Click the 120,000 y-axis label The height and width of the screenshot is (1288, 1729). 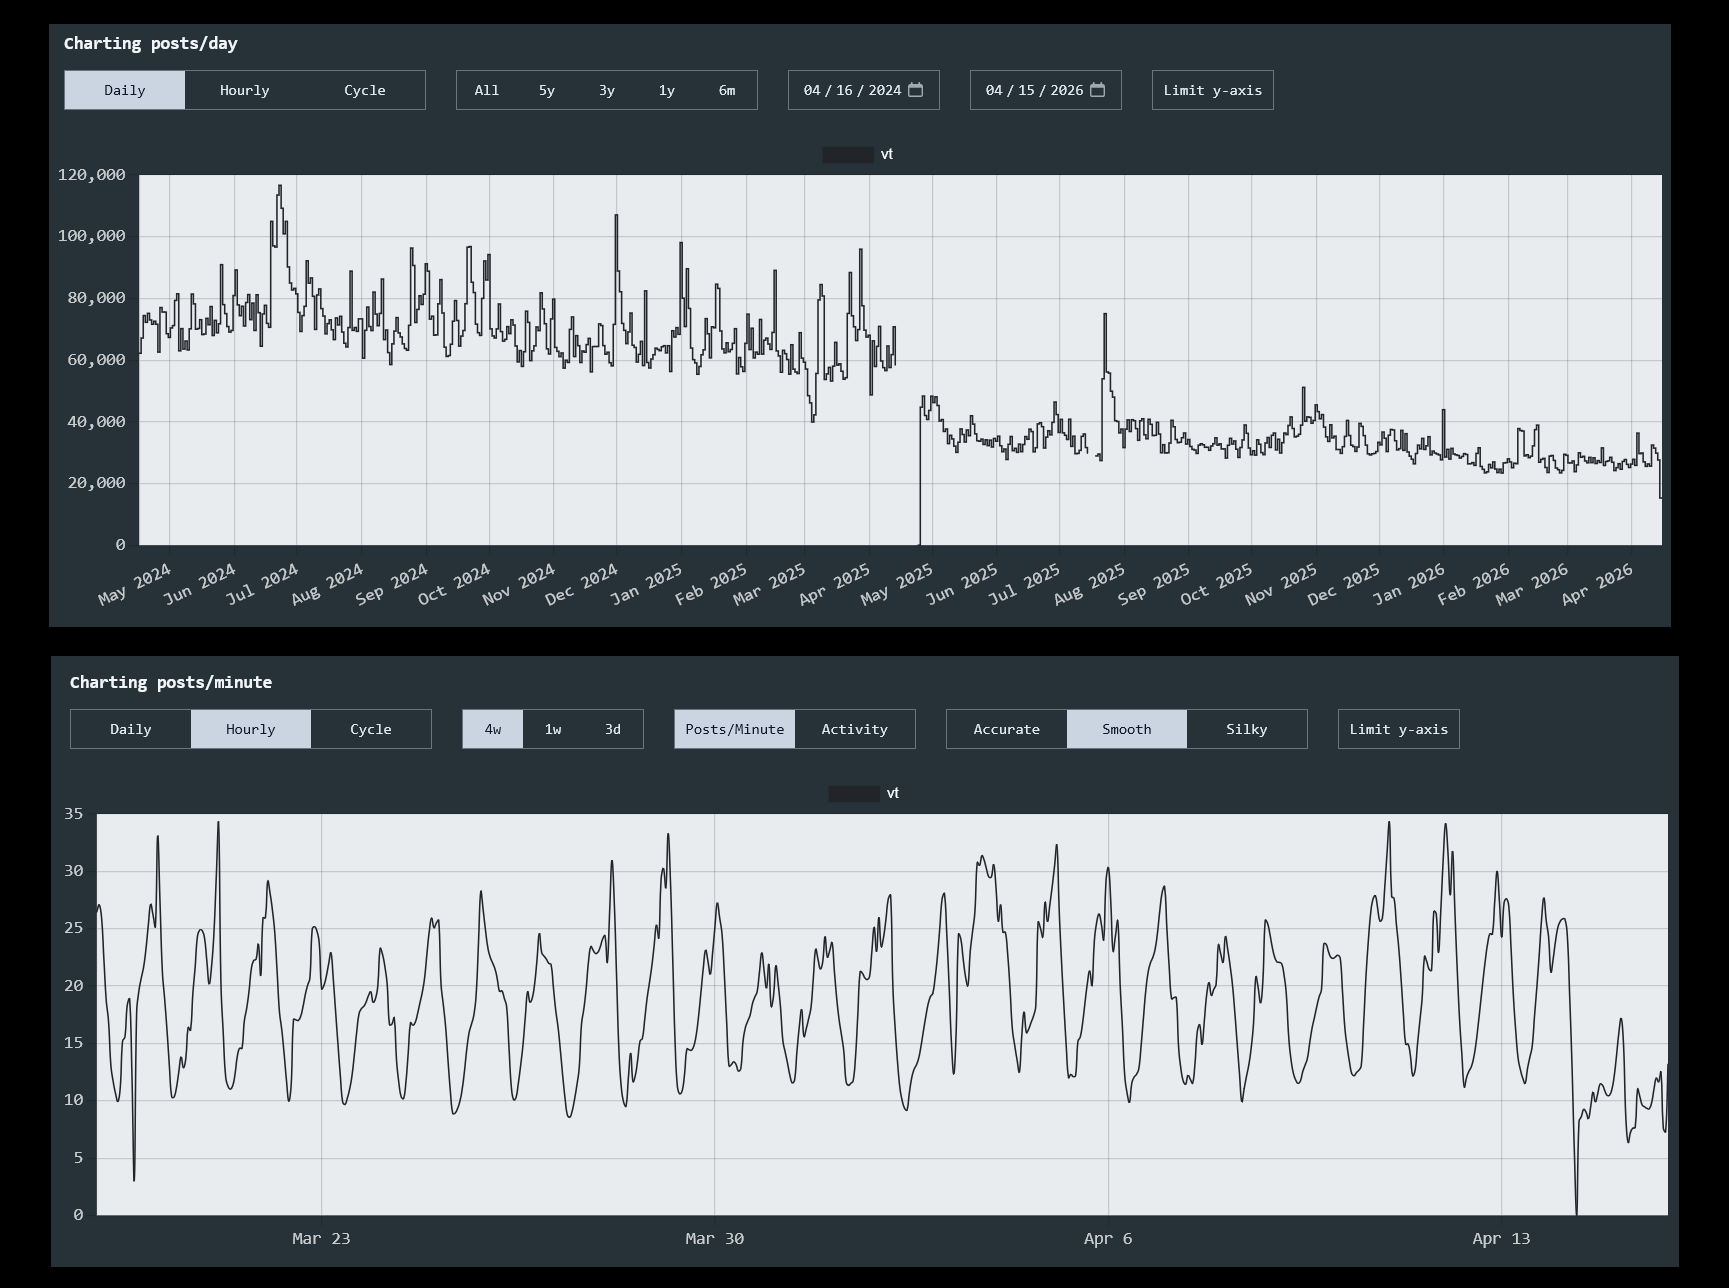[92, 175]
